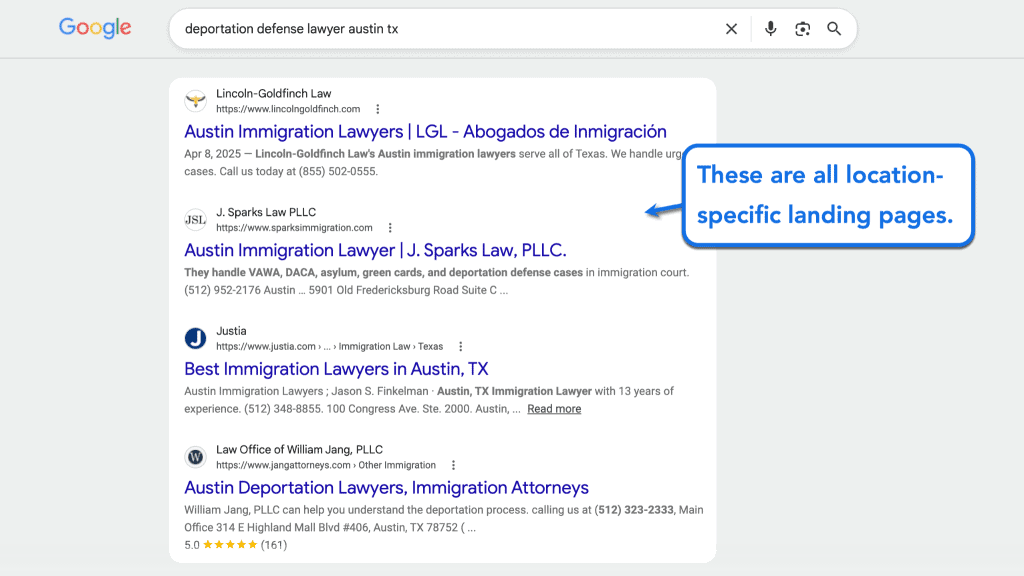1024x576 pixels.
Task: Click the (512) 323-2333 phone in the snippet
Action: [x=633, y=510]
